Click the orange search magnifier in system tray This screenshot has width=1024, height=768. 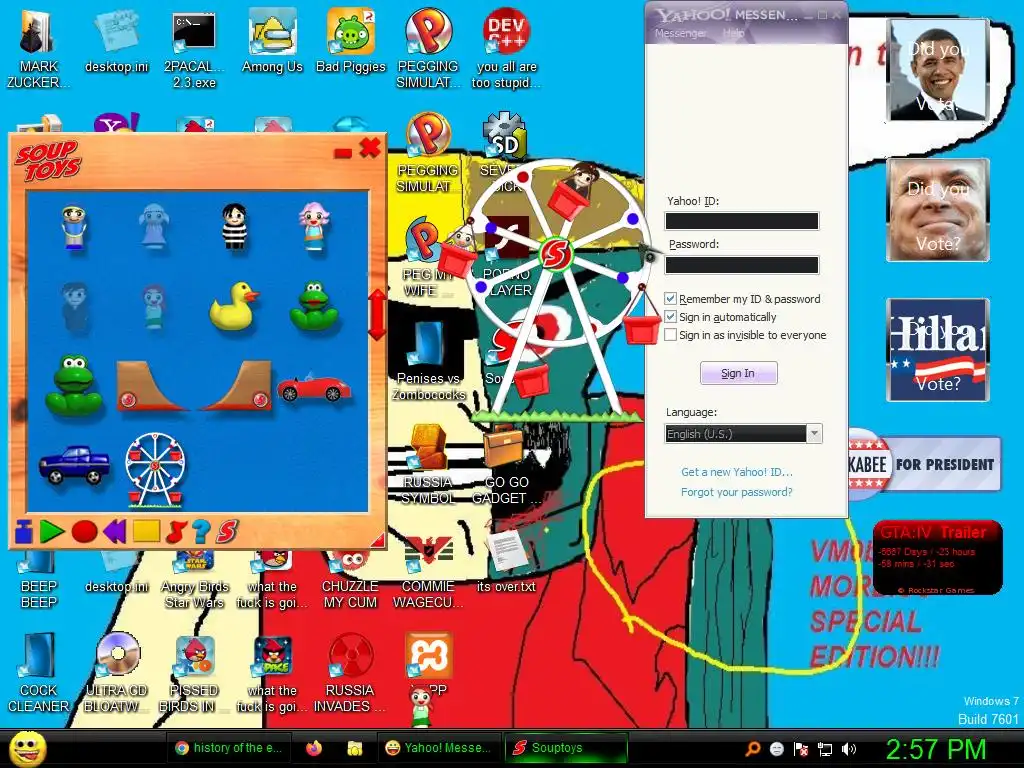pyautogui.click(x=752, y=749)
